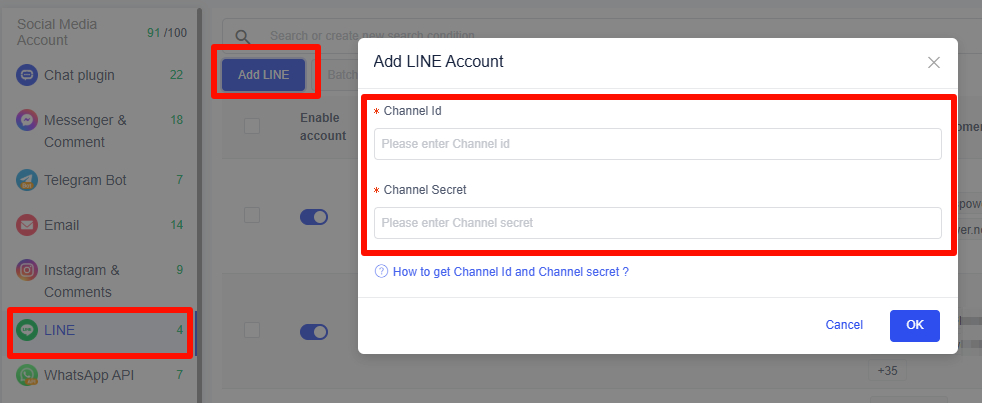
Task: Click the Chat plugin sidebar icon
Action: pos(27,75)
